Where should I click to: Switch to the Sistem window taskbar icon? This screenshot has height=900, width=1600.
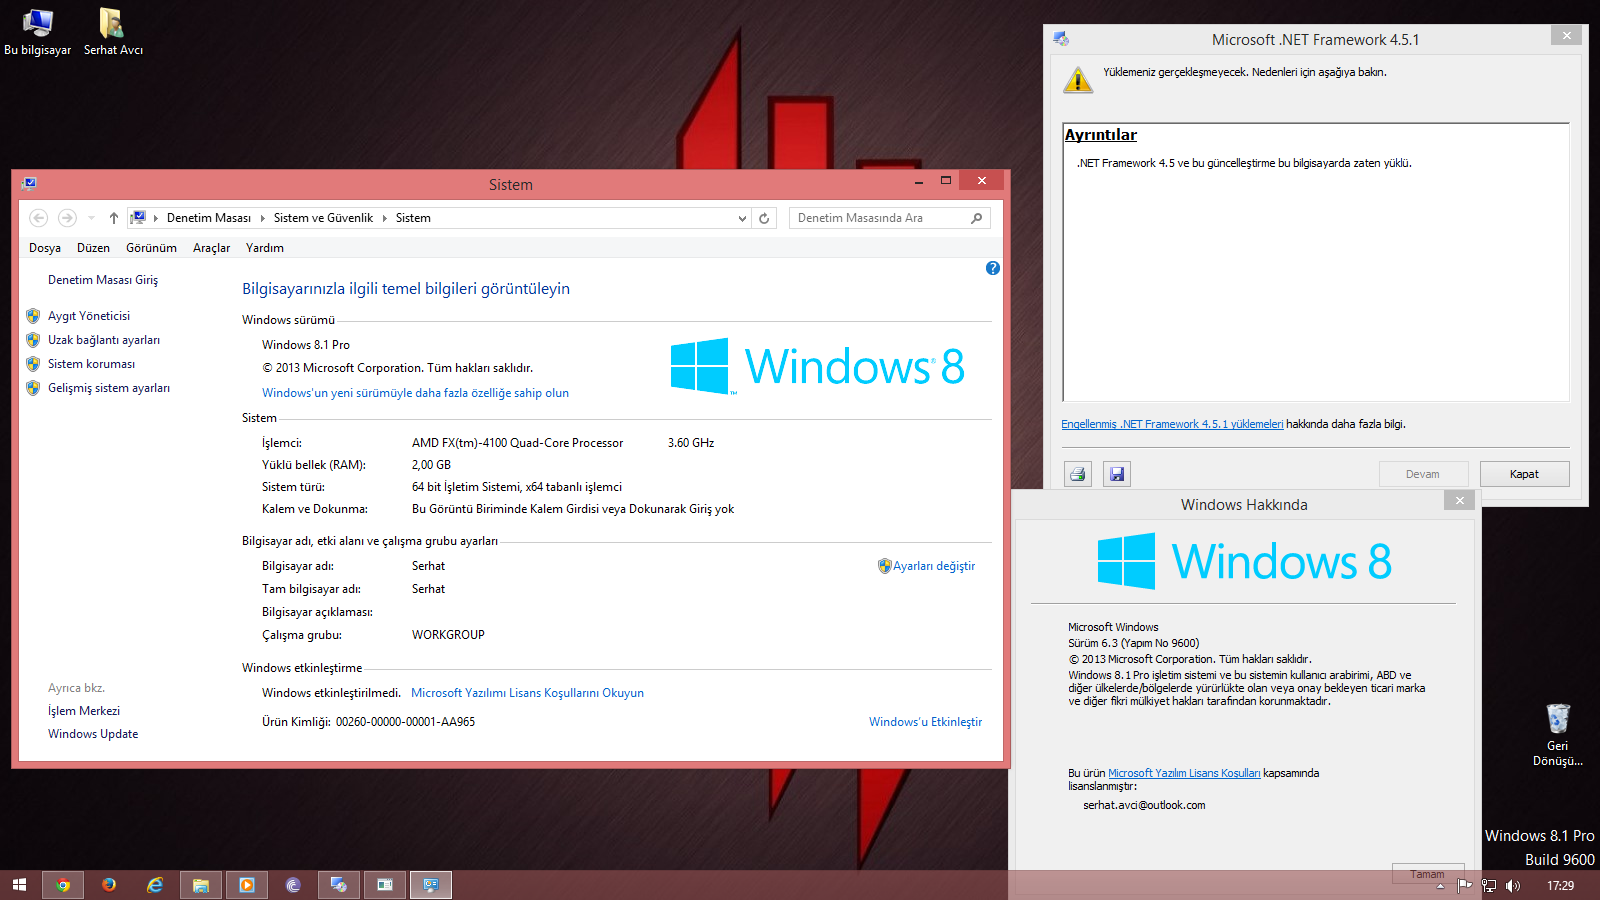click(431, 885)
